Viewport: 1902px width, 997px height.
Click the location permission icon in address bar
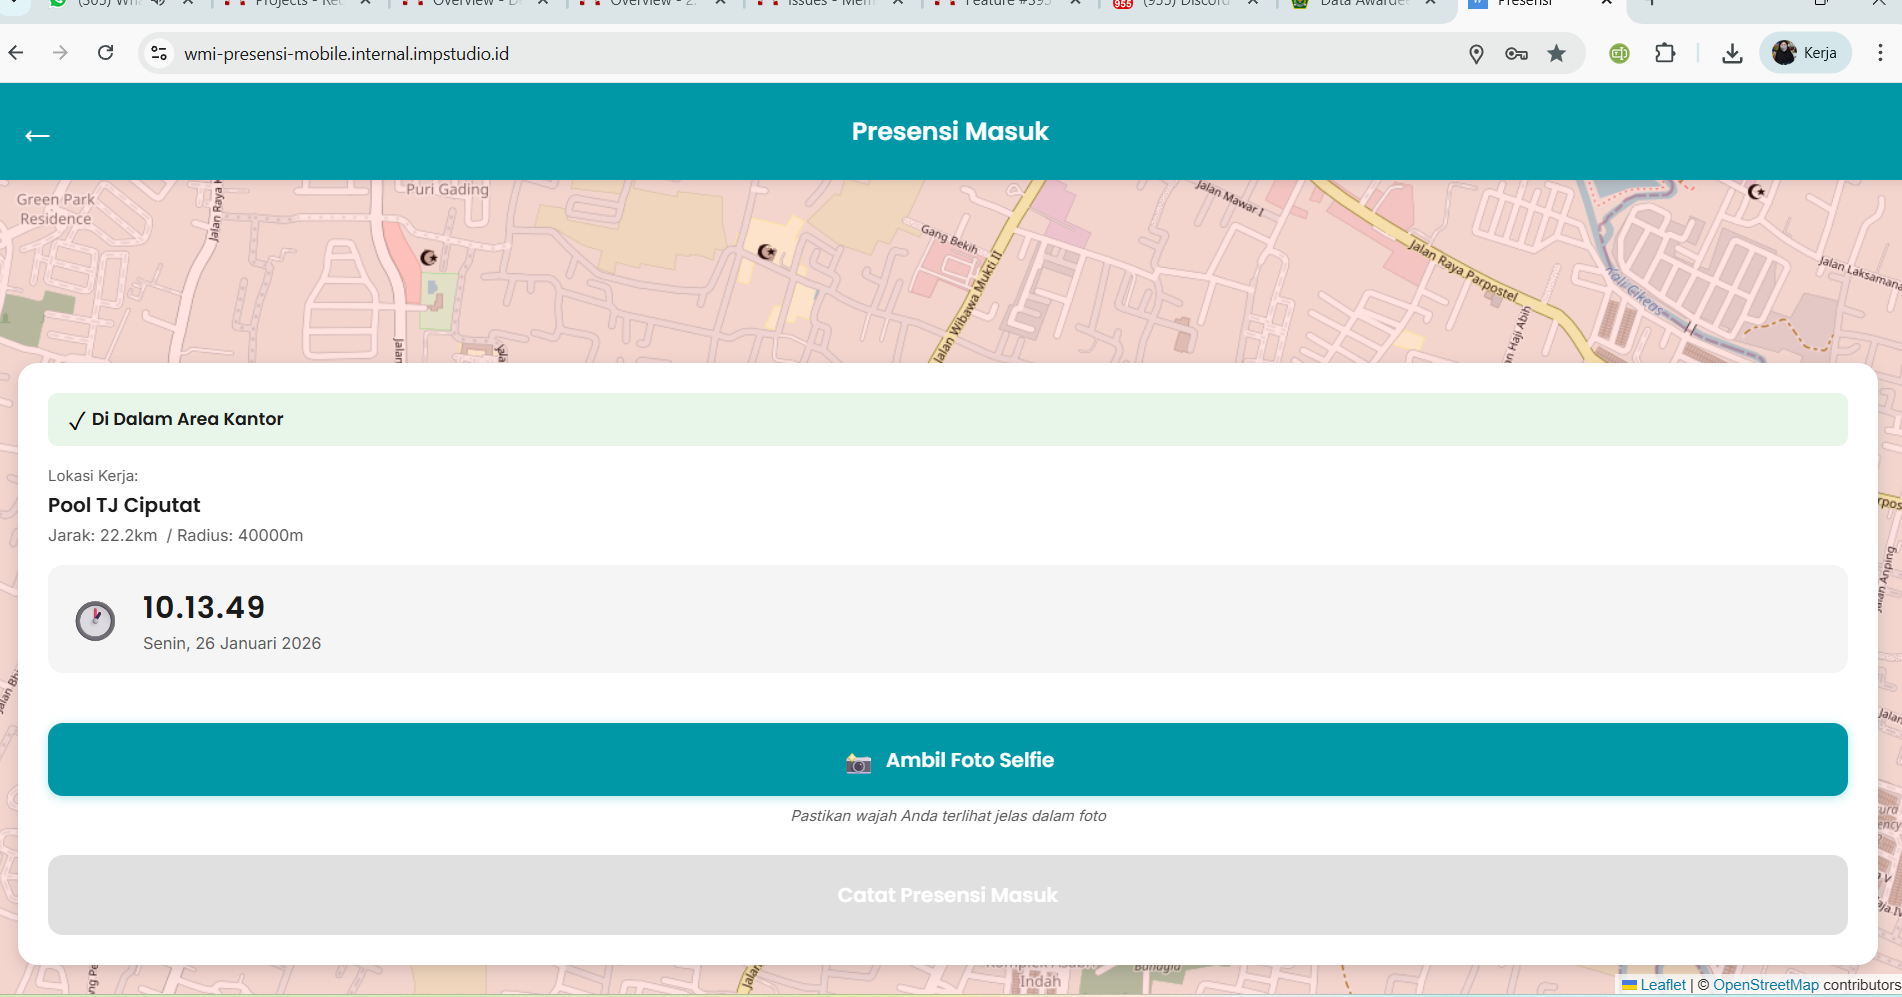pyautogui.click(x=1475, y=54)
